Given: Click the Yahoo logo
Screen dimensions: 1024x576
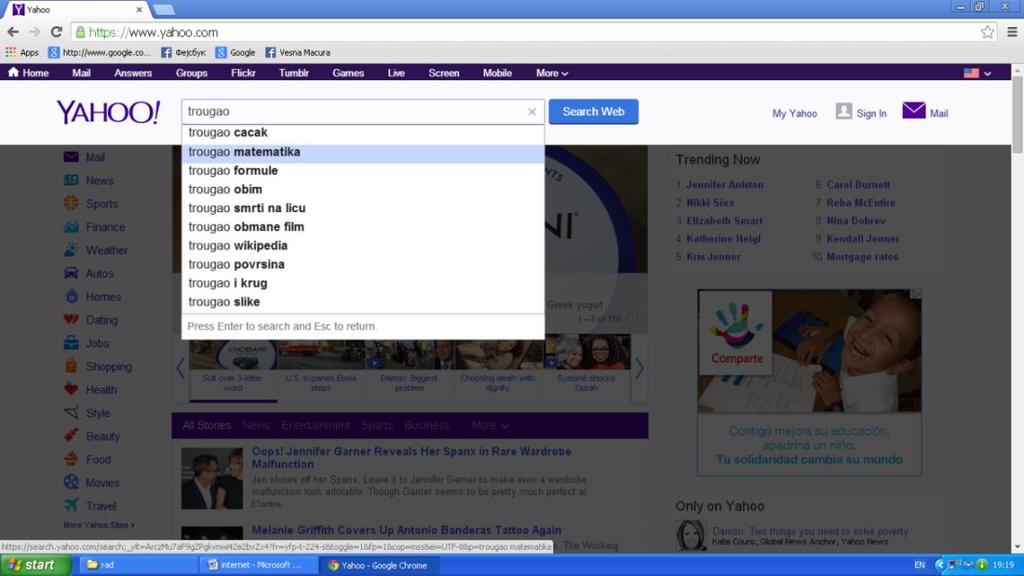Looking at the screenshot, I should pos(108,112).
